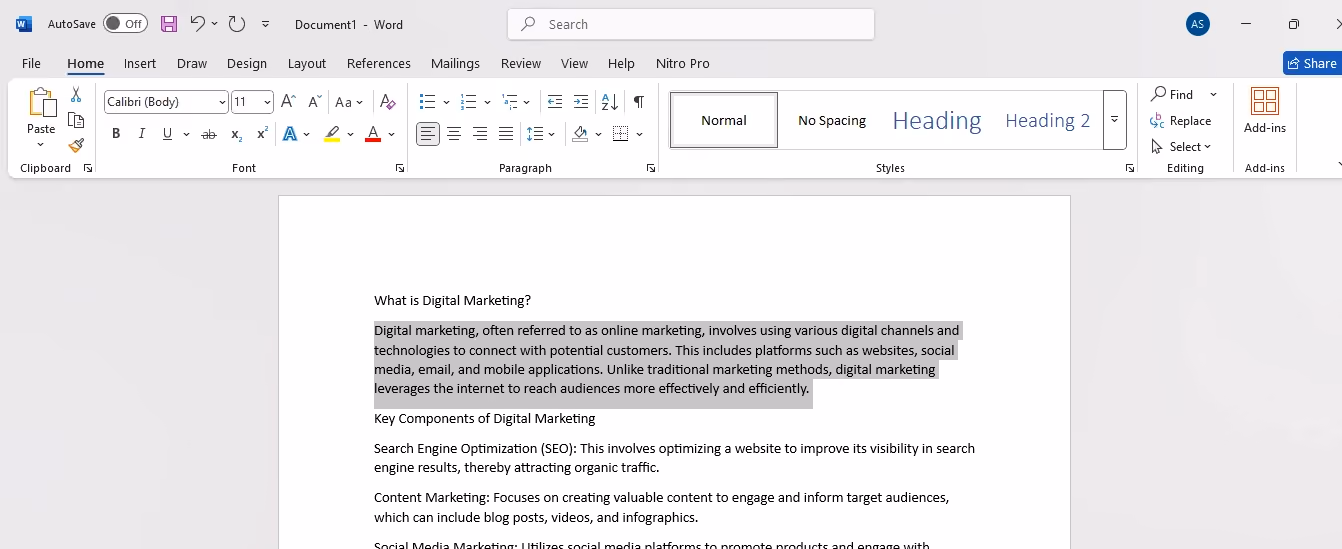Switch to the Layout tab
The width and height of the screenshot is (1342, 549).
[307, 63]
